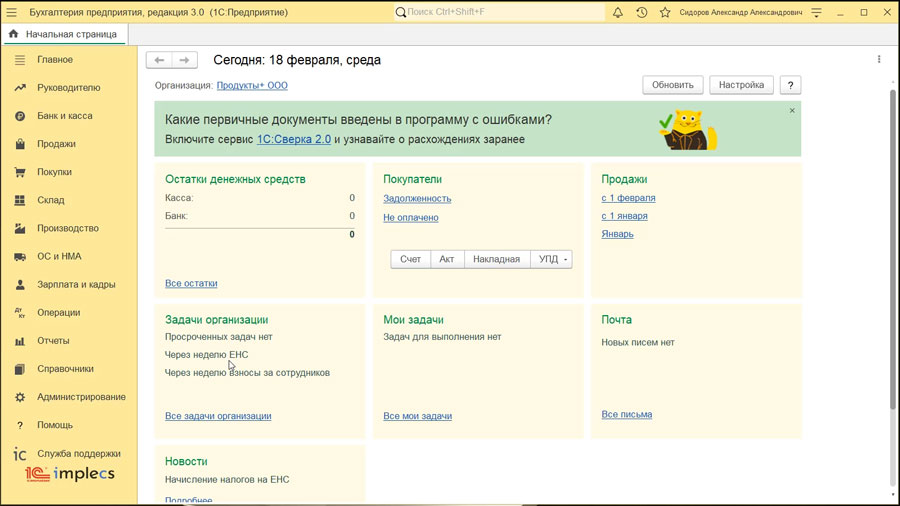
Task: Open organization link Продукты+ ООО
Action: tap(252, 85)
